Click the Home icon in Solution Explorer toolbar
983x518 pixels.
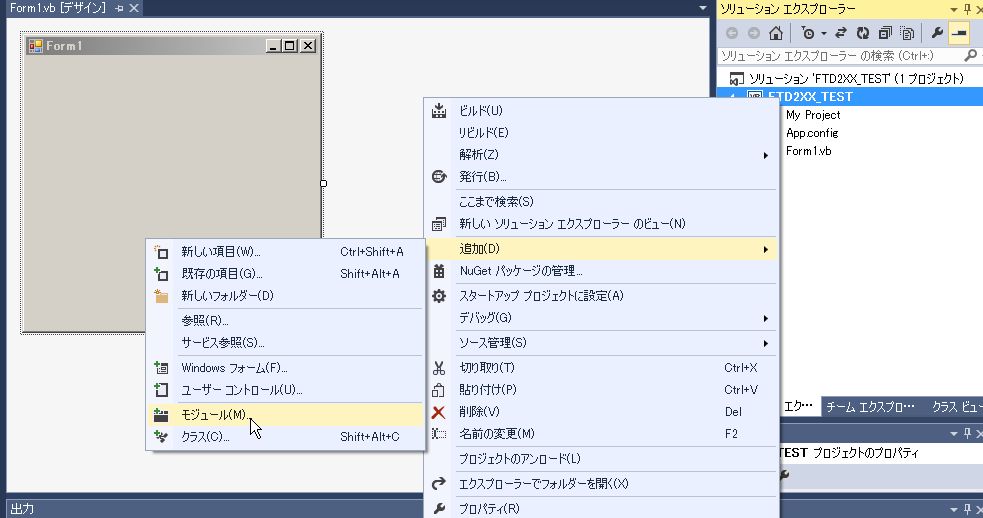775,33
